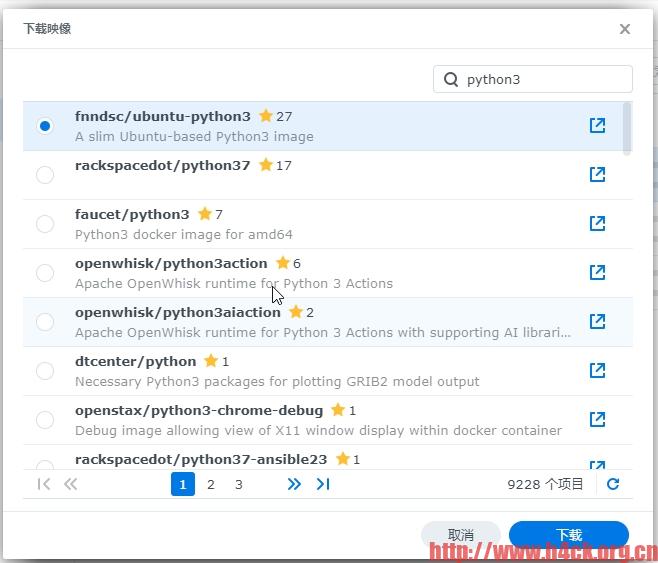The width and height of the screenshot is (658, 563).
Task: Click the 取消 cancel button
Action: (x=460, y=535)
